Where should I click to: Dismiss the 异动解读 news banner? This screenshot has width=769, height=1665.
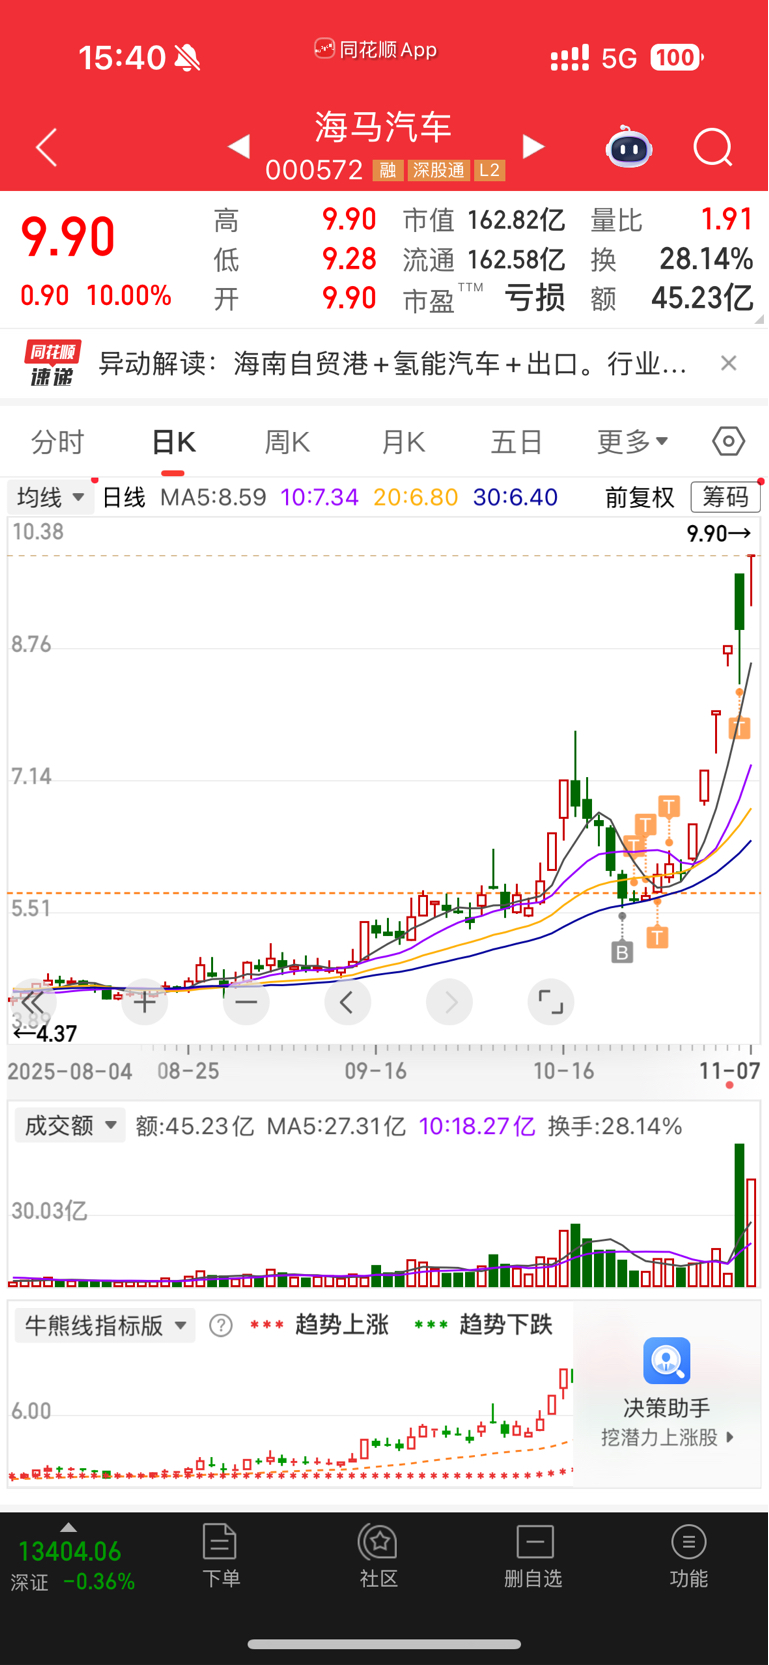(729, 363)
